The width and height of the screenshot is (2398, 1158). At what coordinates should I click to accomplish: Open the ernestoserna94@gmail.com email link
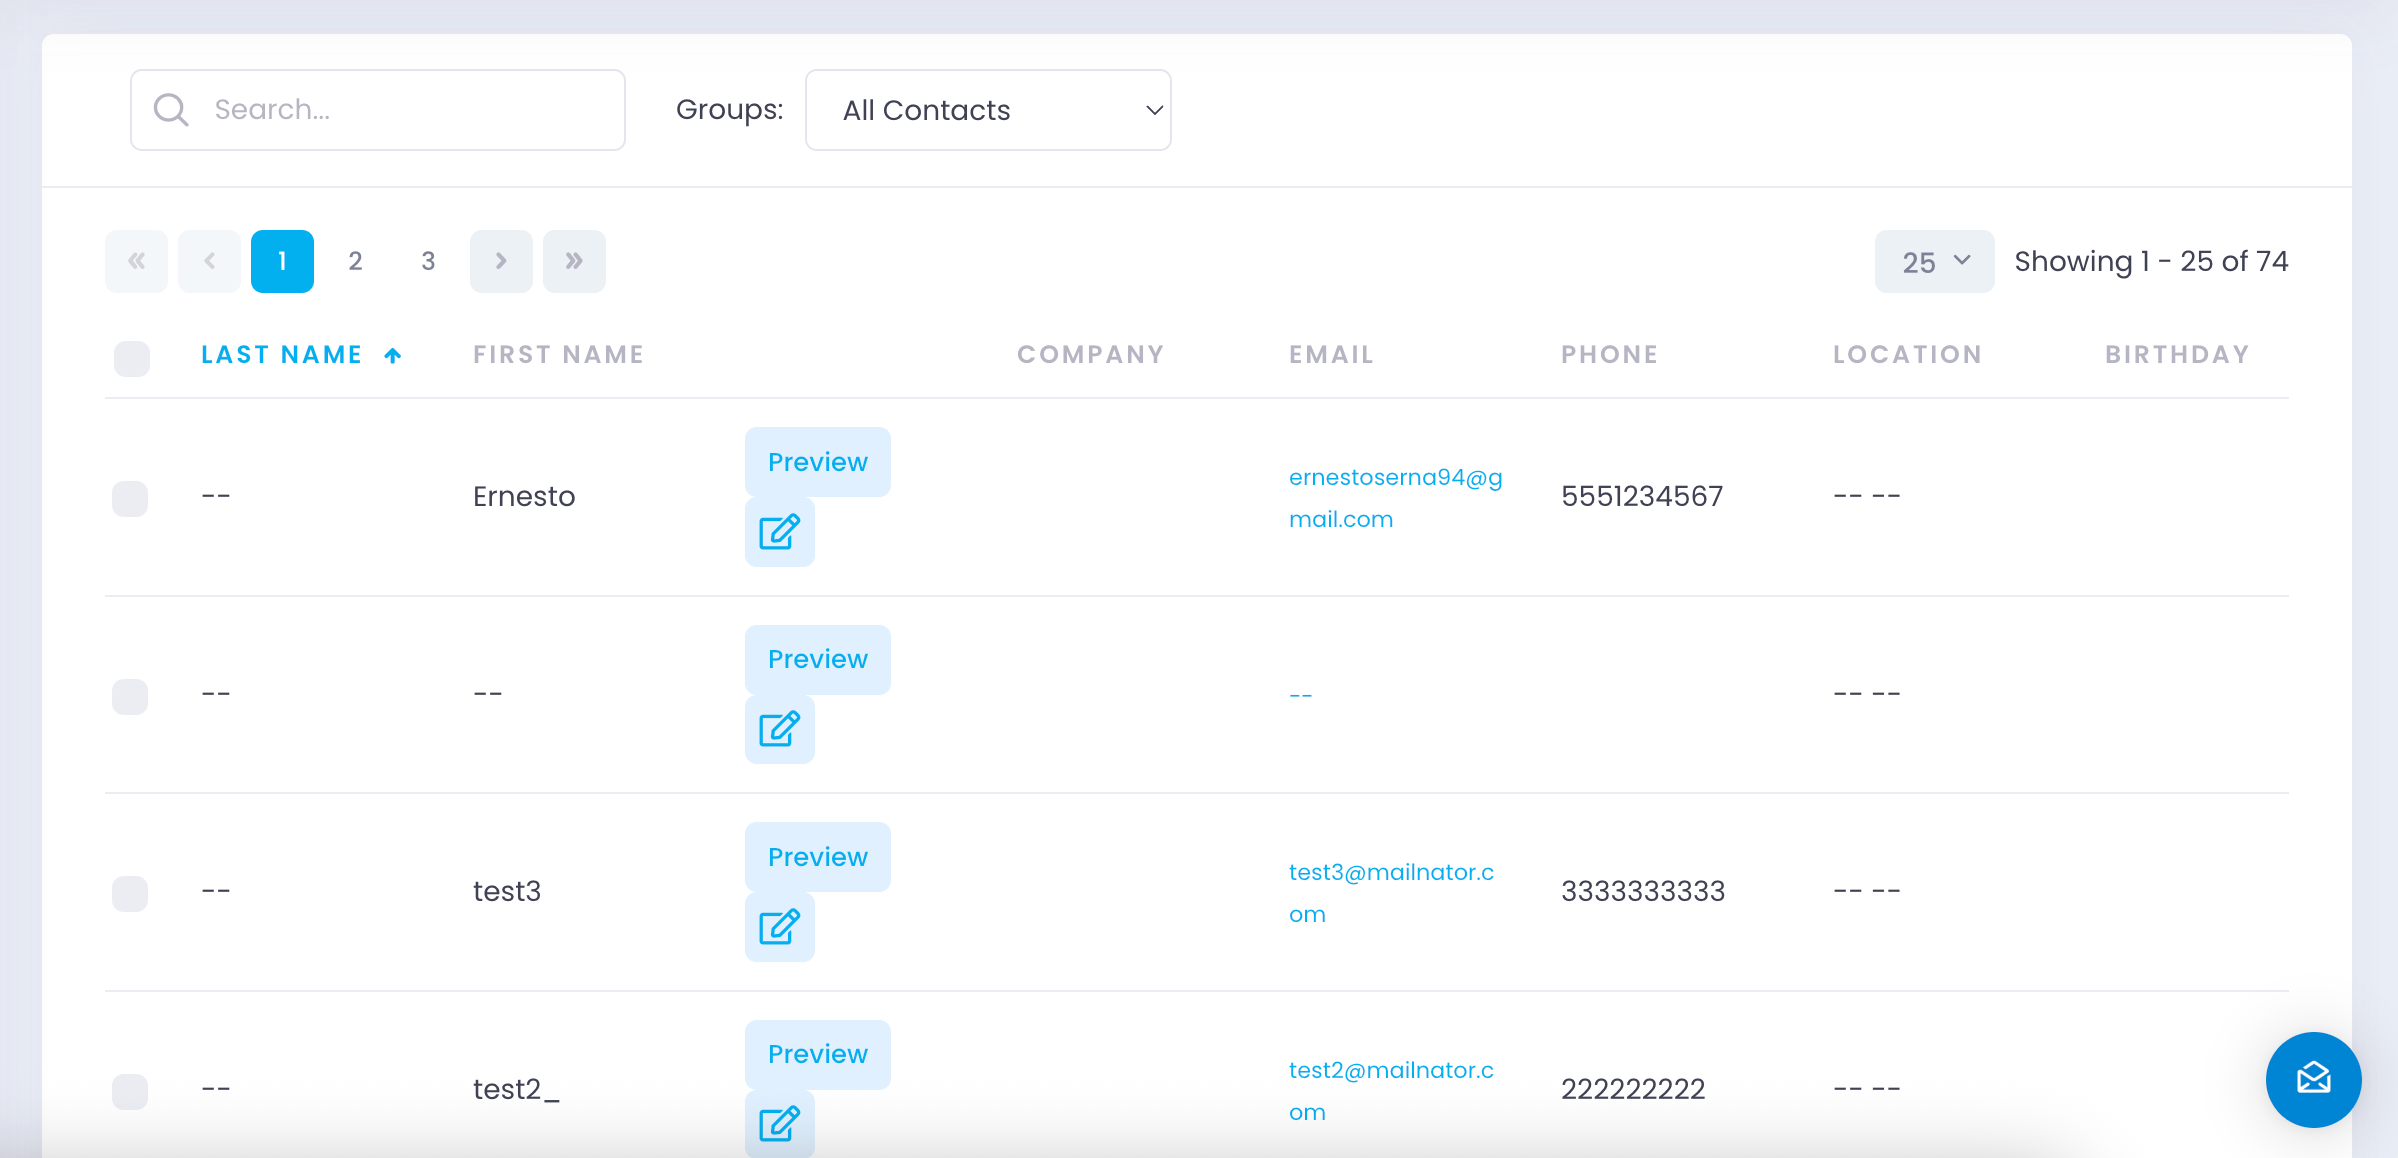(x=1394, y=498)
